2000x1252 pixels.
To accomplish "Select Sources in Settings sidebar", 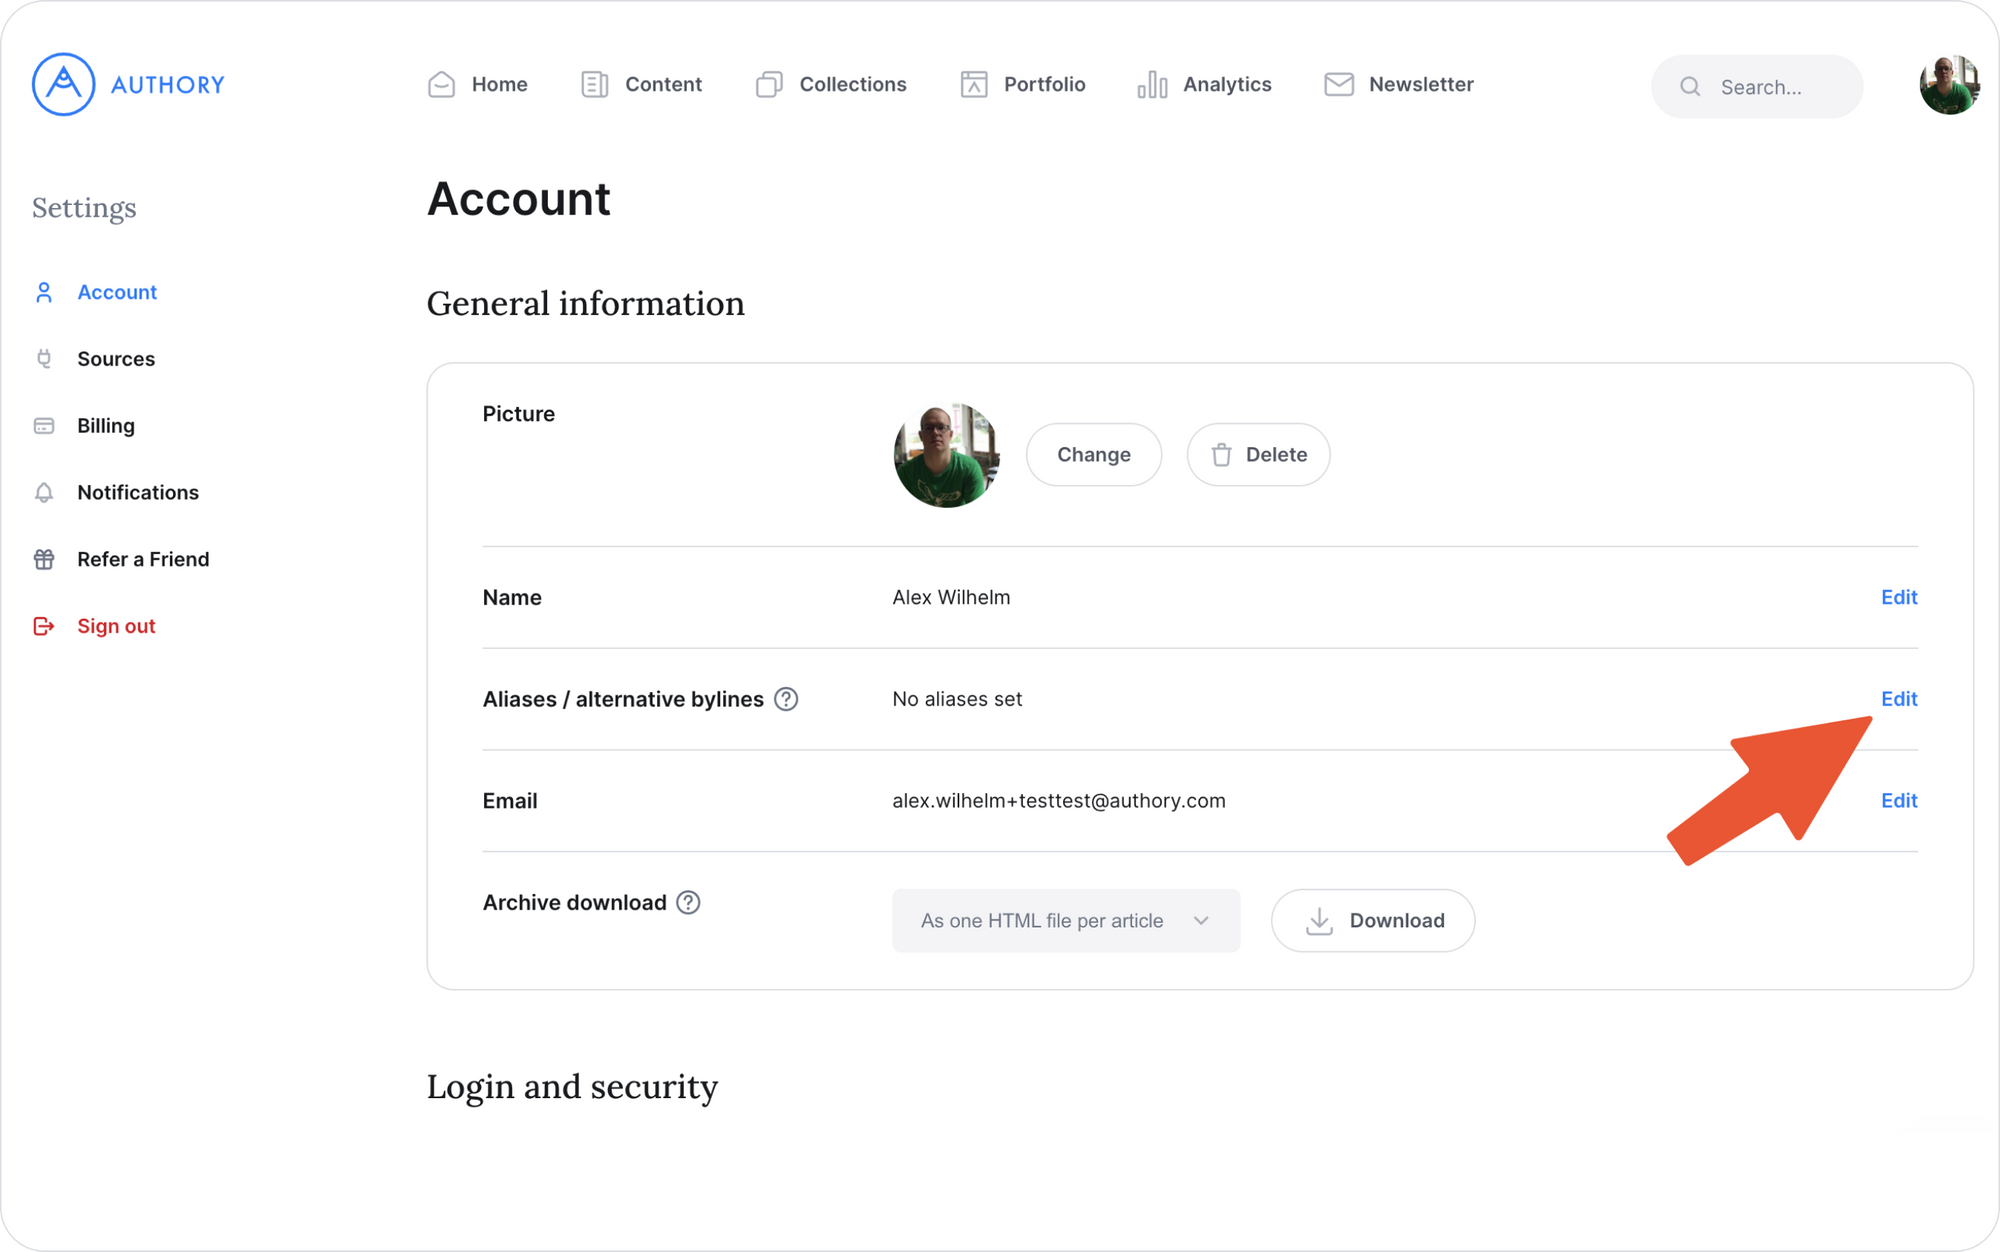I will (95, 358).
